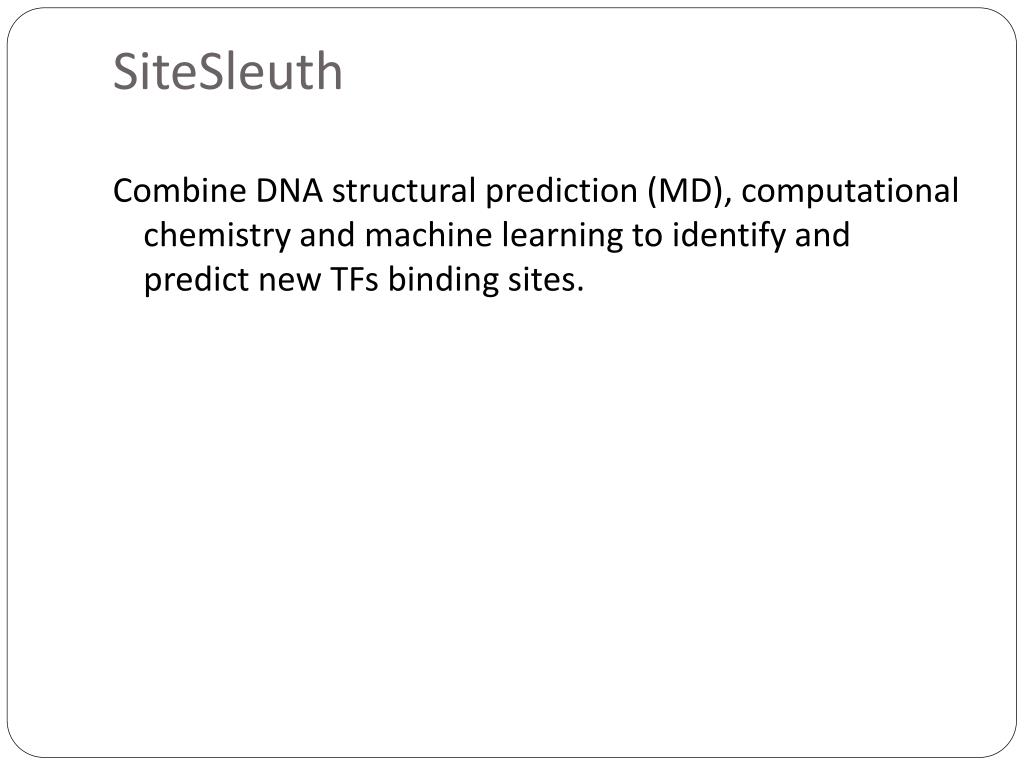Click the word to before identify

(x=648, y=236)
